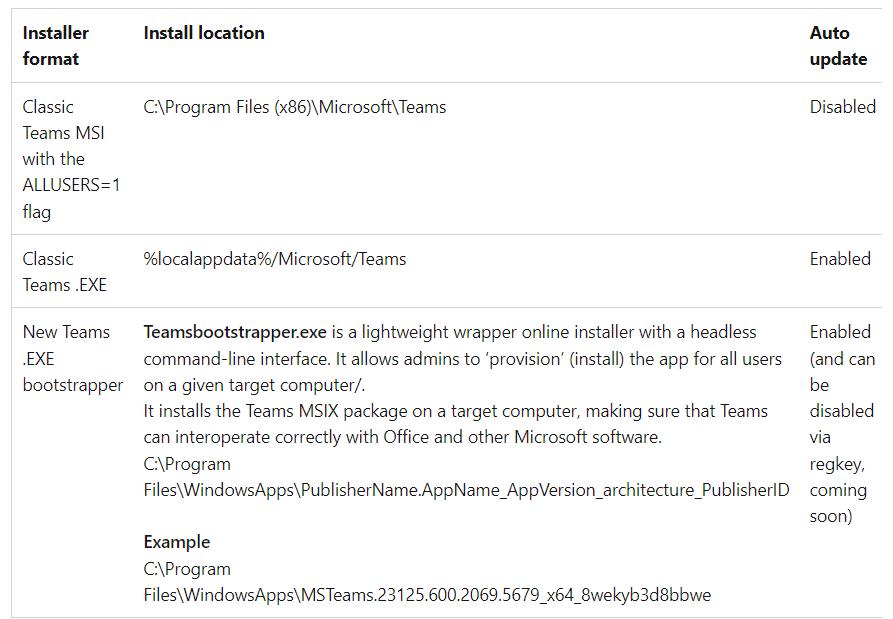
Task: Click the PublisherName.AppName_AppVersion path text
Action: (466, 490)
